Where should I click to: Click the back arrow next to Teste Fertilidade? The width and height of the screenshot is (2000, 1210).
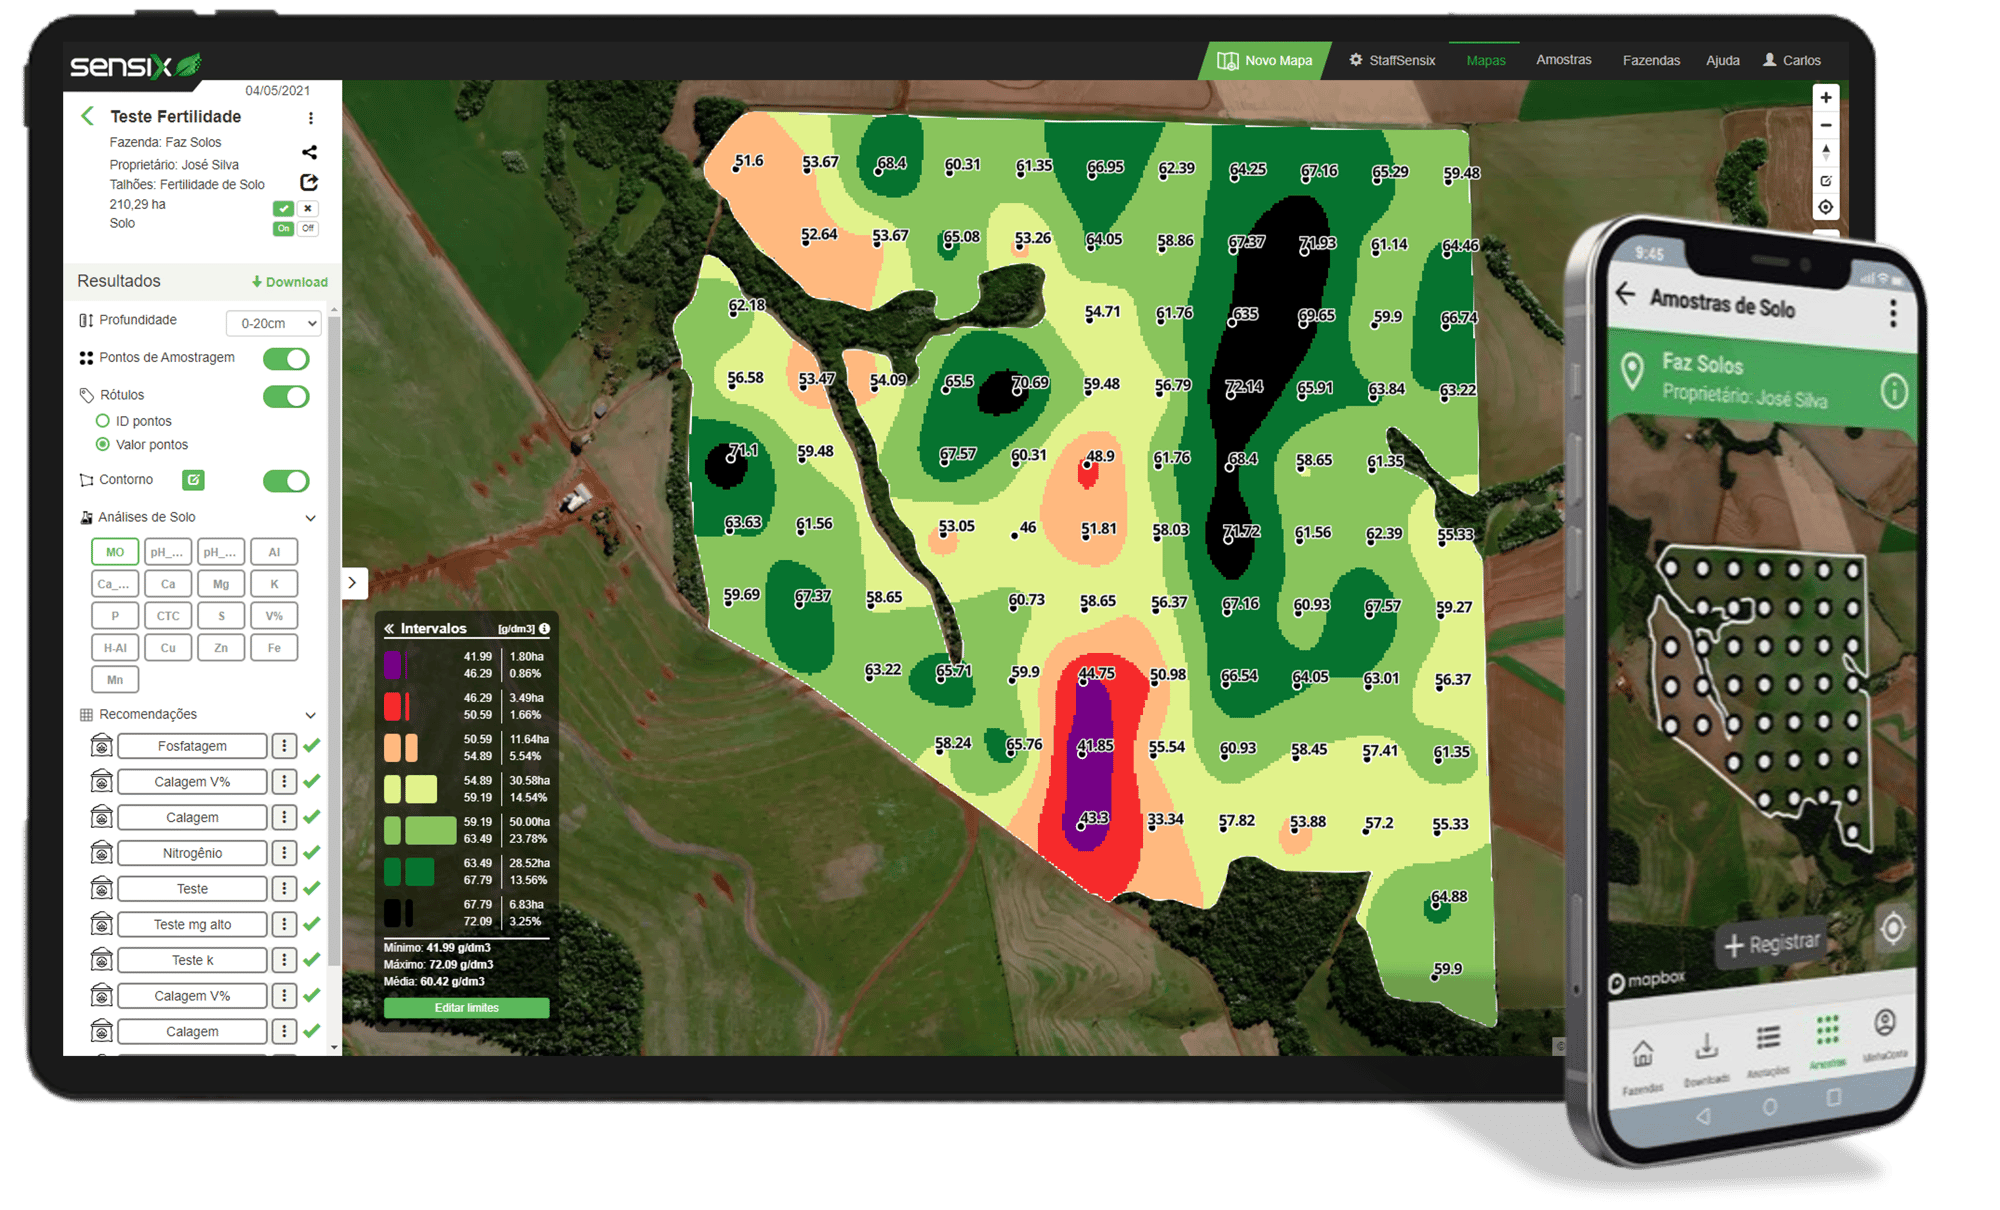point(88,116)
